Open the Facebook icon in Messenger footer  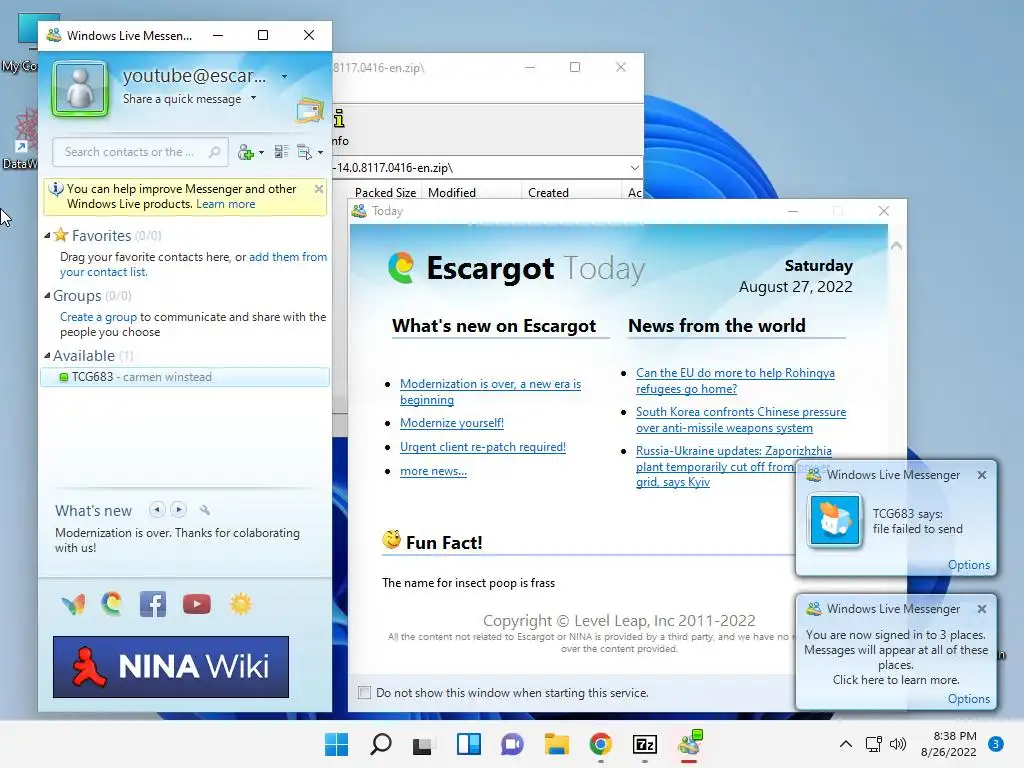(153, 604)
